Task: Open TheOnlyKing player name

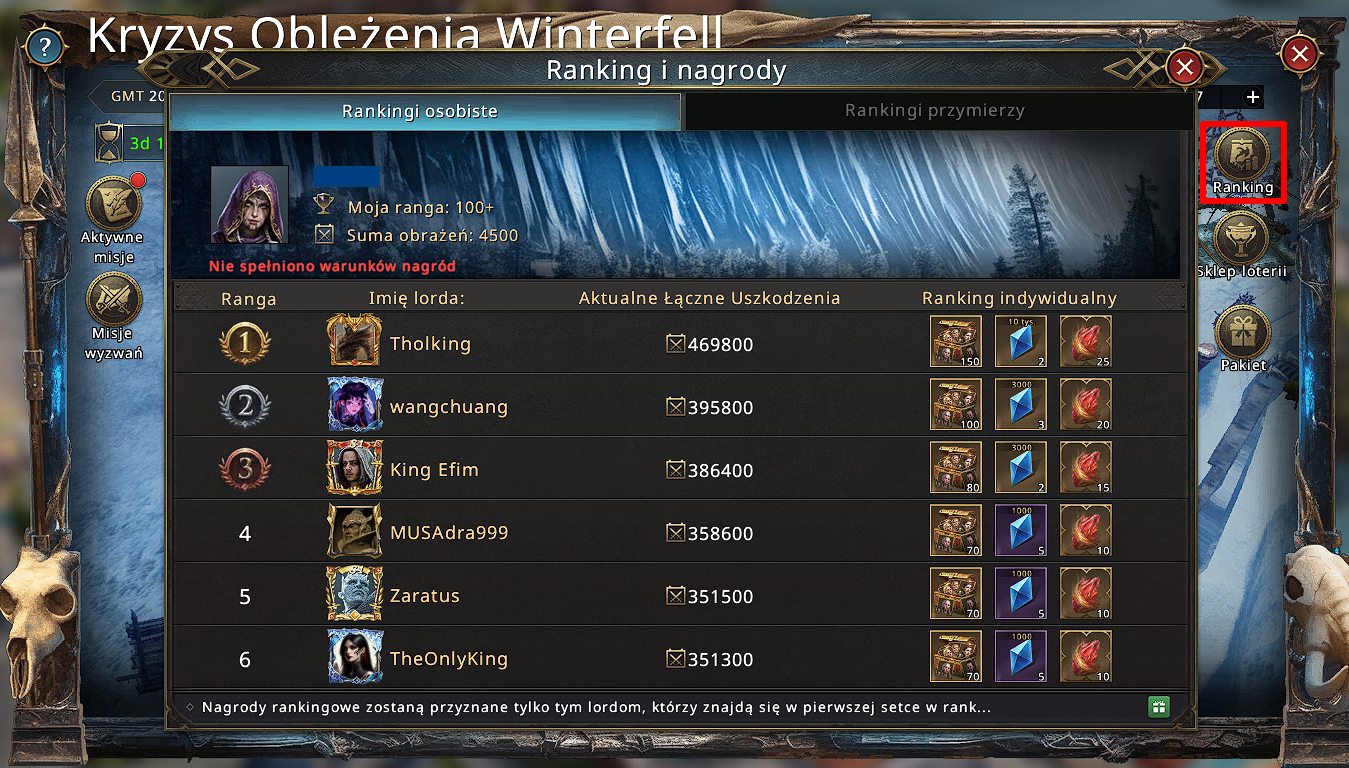Action: click(x=449, y=659)
